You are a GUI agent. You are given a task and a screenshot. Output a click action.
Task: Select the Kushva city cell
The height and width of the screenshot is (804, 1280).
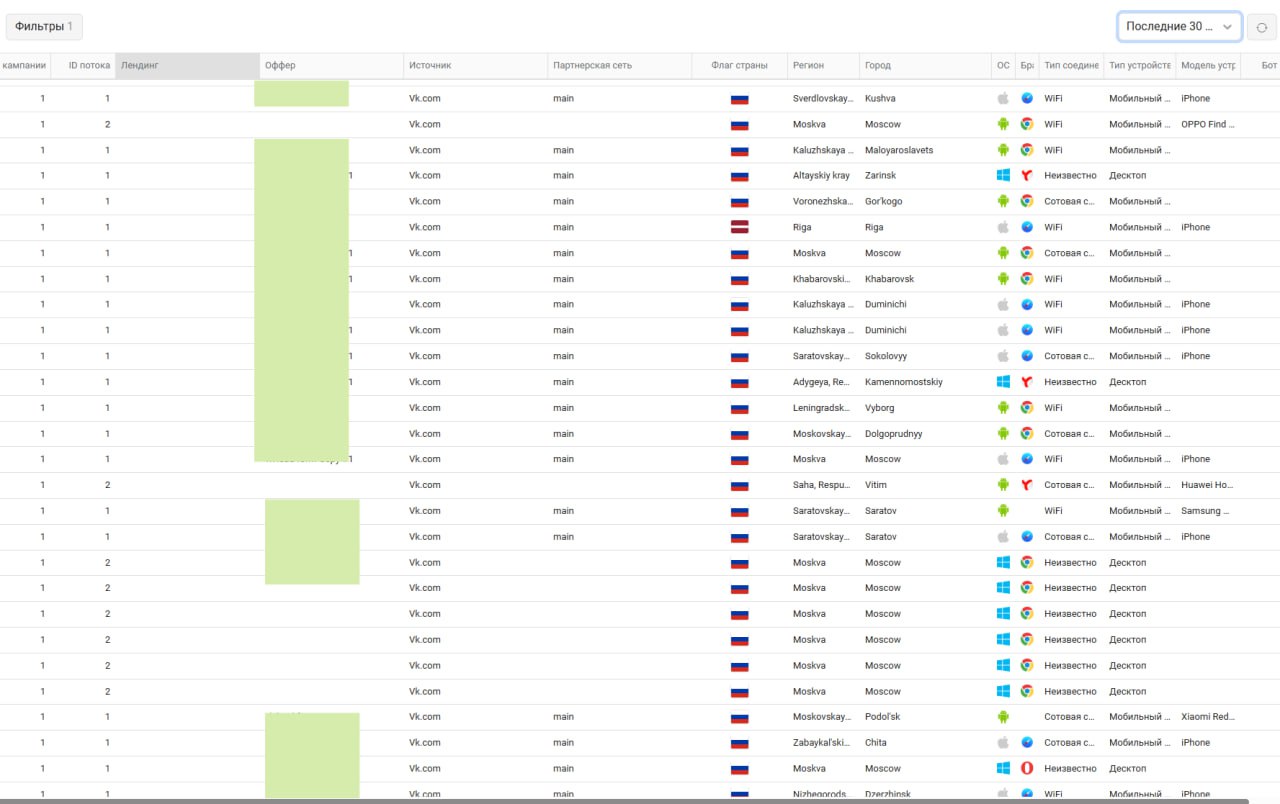880,98
